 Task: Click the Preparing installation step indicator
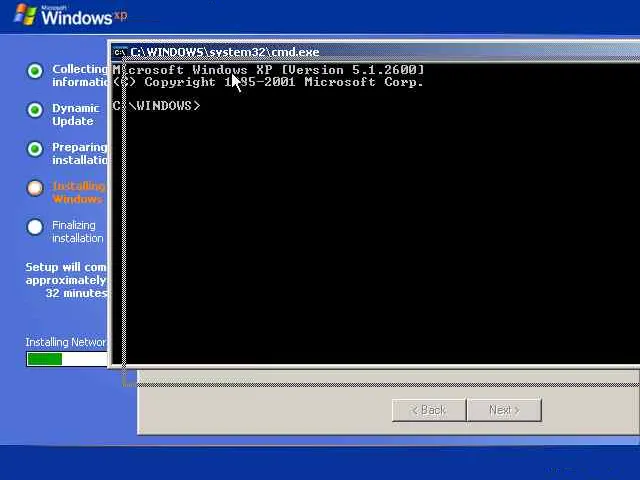click(35, 149)
